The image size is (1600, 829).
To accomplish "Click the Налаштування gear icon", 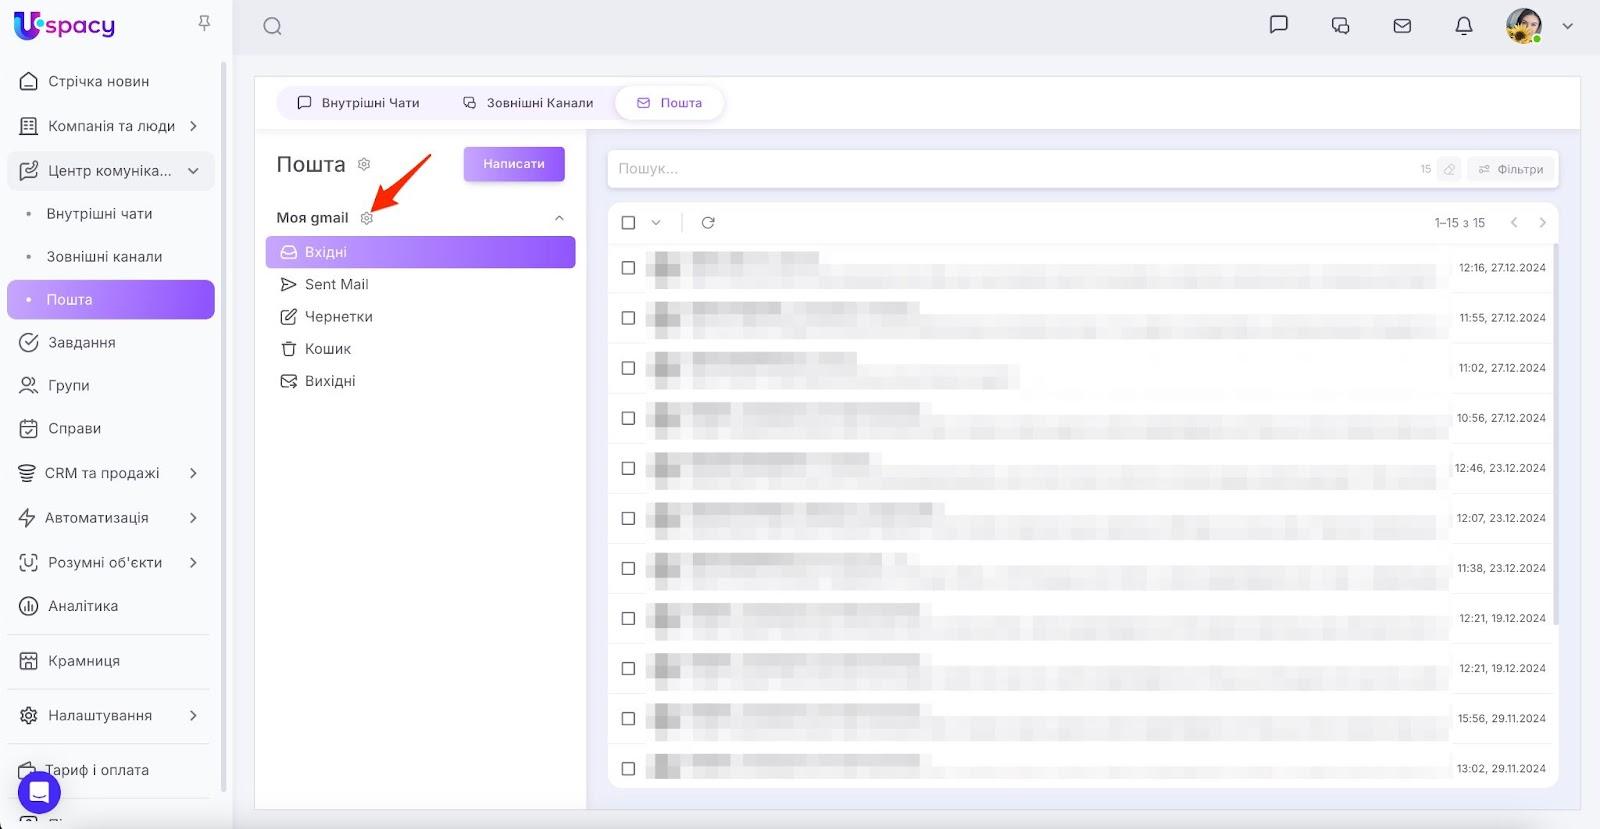I will click(29, 716).
